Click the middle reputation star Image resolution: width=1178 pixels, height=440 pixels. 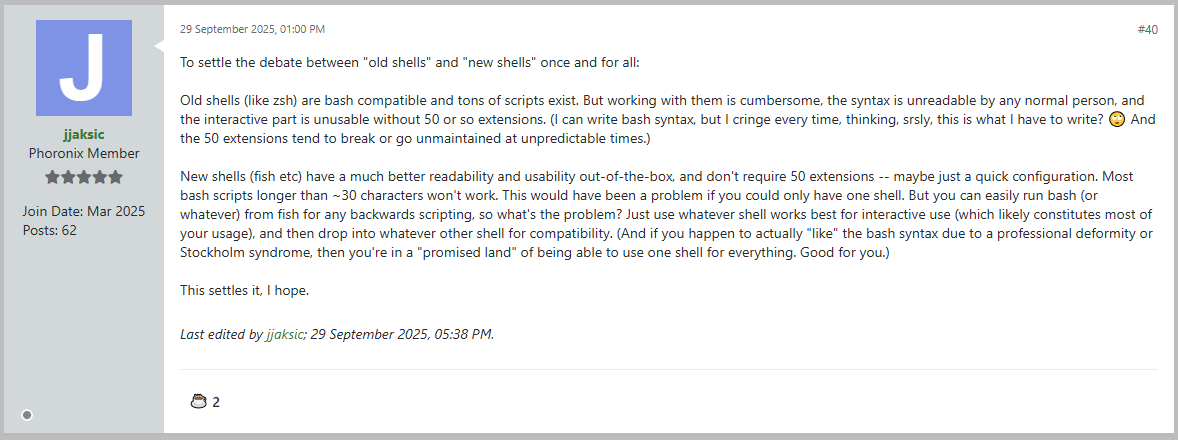coord(84,177)
